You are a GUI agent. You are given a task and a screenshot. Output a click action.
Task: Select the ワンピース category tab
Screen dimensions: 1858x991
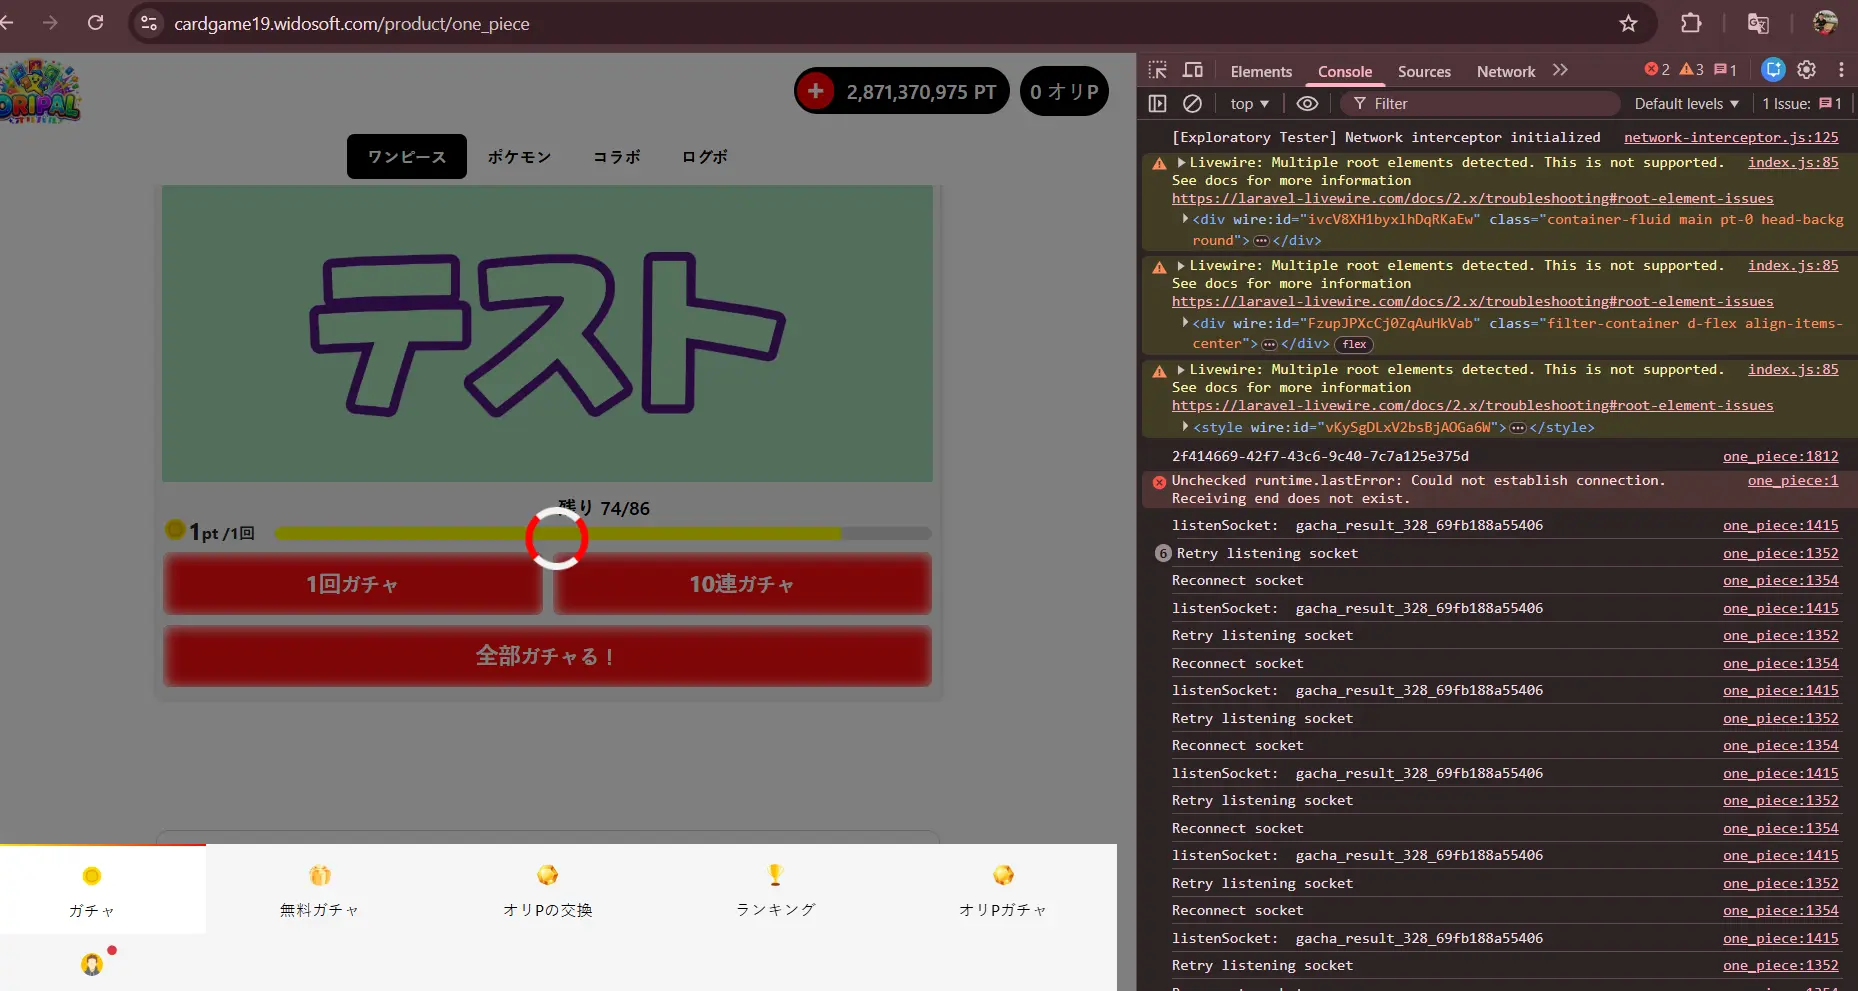point(407,157)
